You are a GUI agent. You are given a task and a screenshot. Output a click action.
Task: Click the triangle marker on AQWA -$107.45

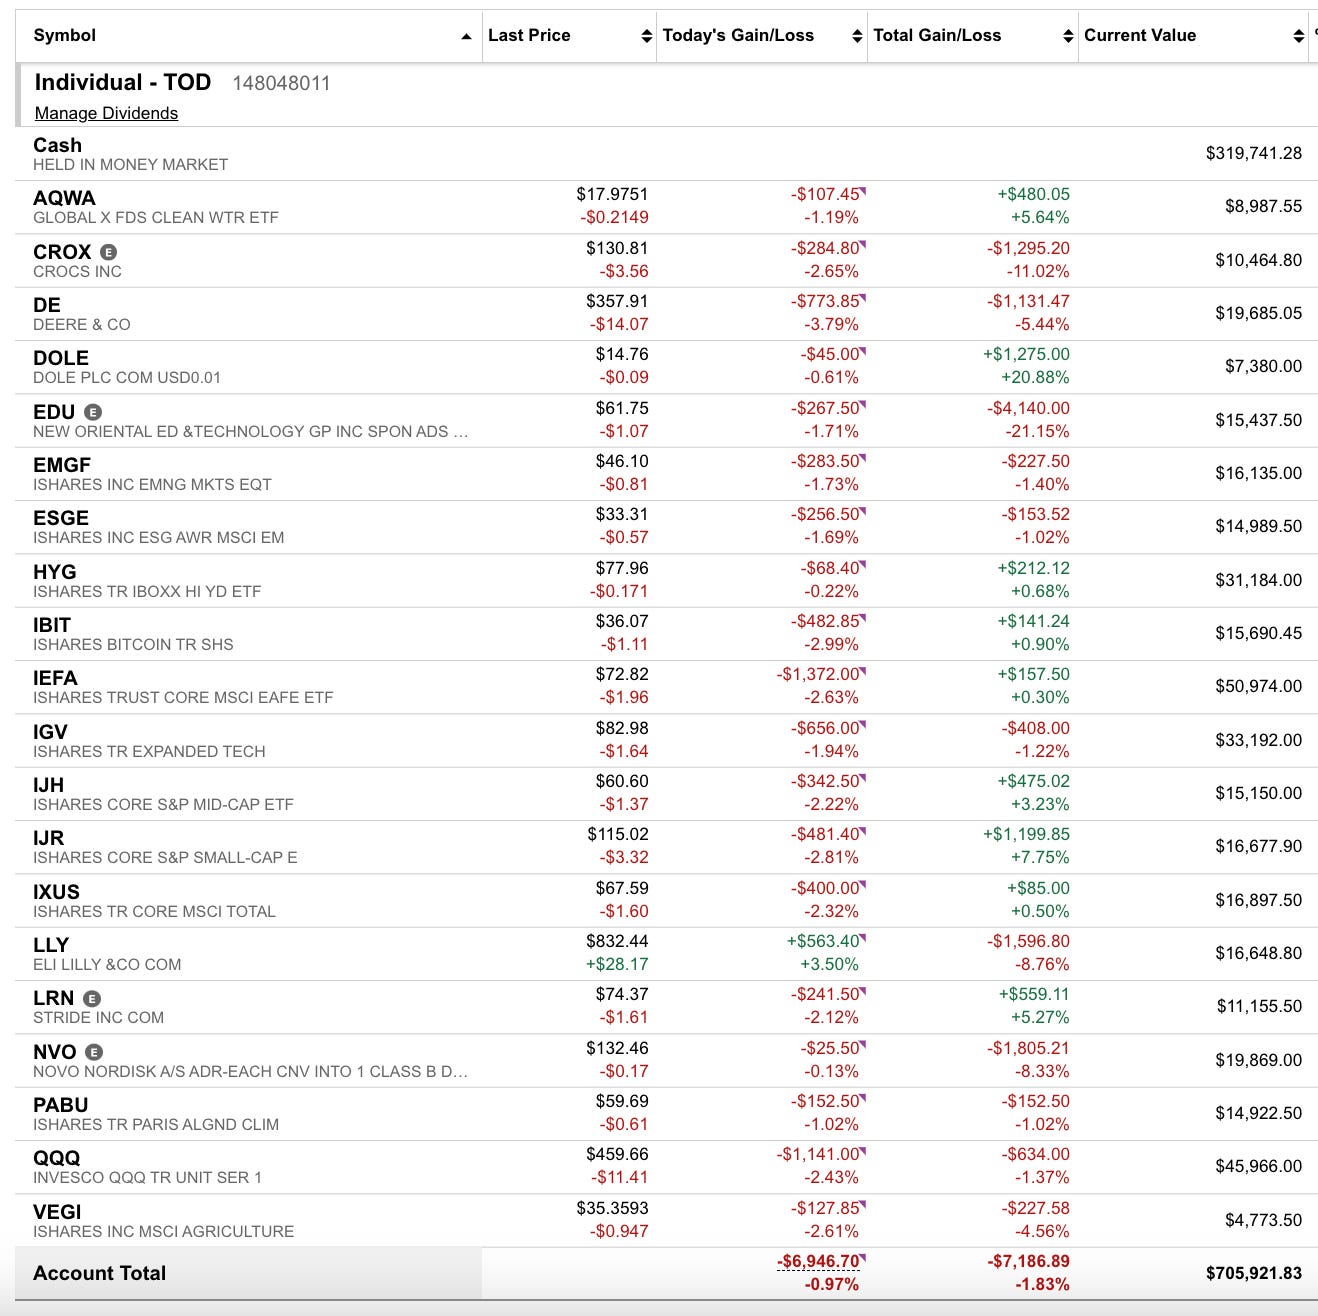point(863,190)
